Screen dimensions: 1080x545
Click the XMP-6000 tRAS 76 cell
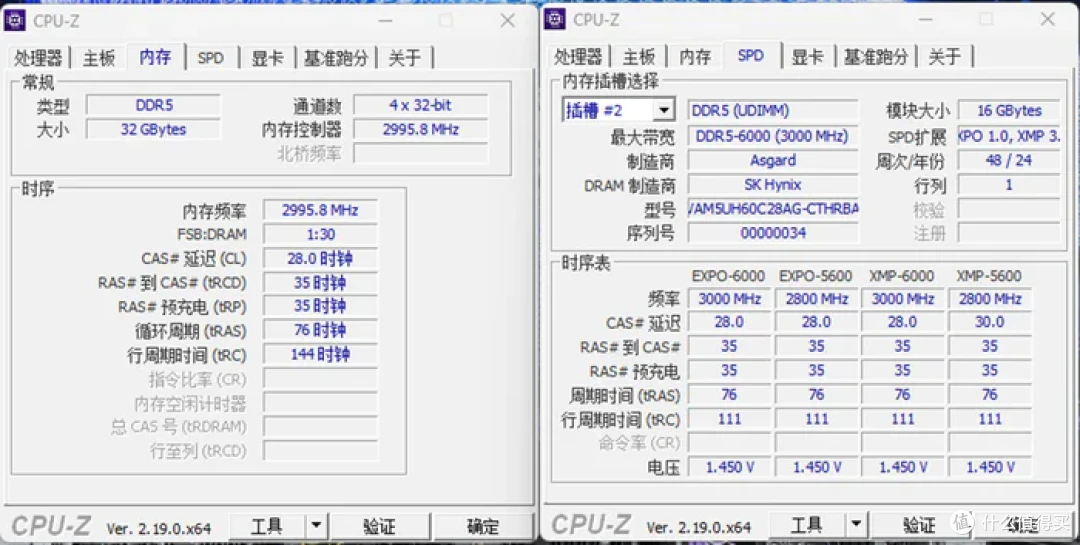[902, 395]
